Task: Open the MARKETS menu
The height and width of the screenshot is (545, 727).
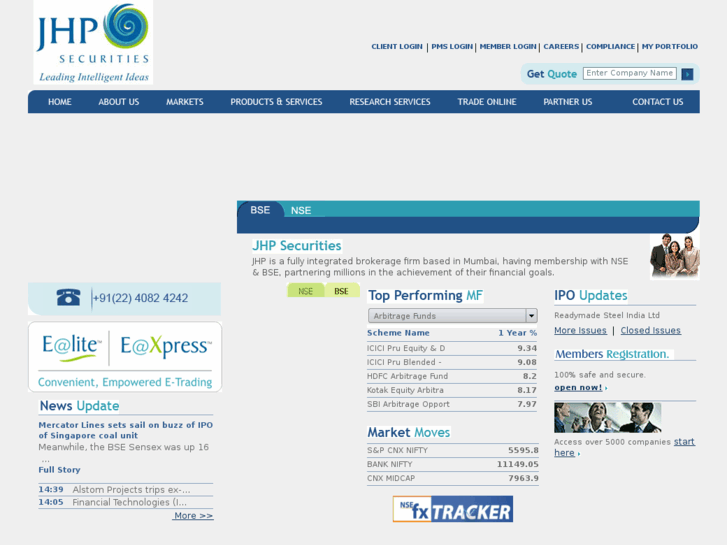Action: click(185, 102)
